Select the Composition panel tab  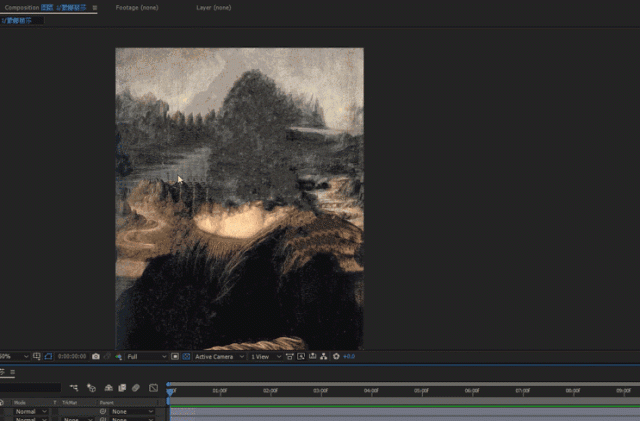coord(45,7)
